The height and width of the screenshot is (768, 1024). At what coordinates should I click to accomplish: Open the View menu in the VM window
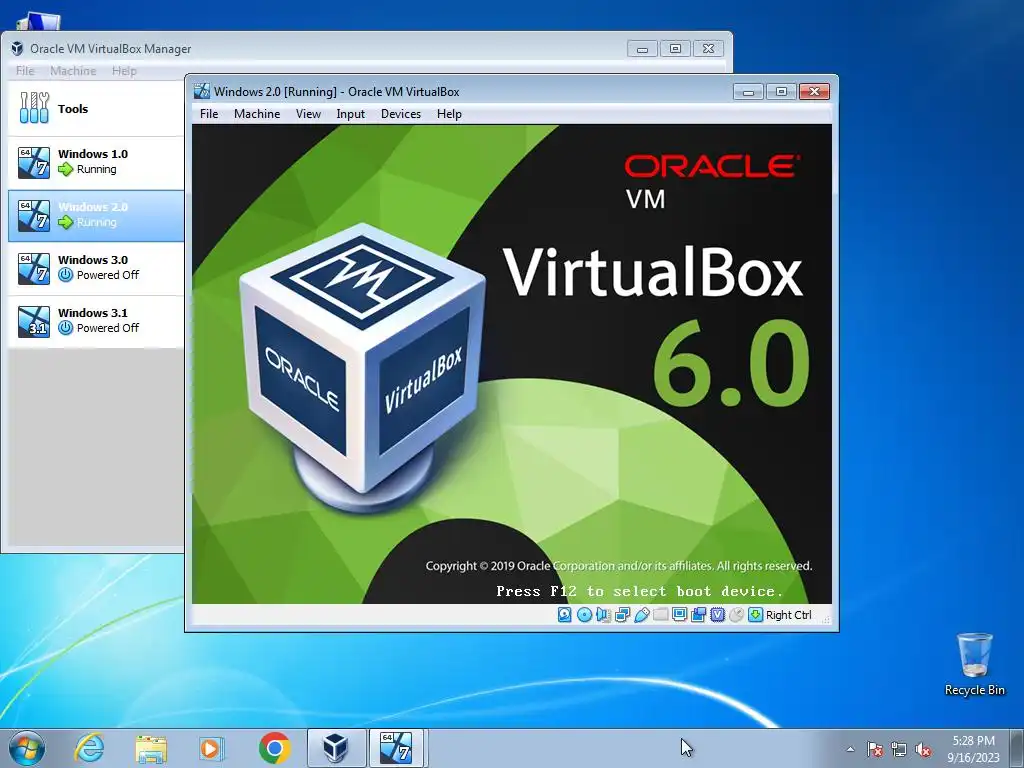point(308,114)
